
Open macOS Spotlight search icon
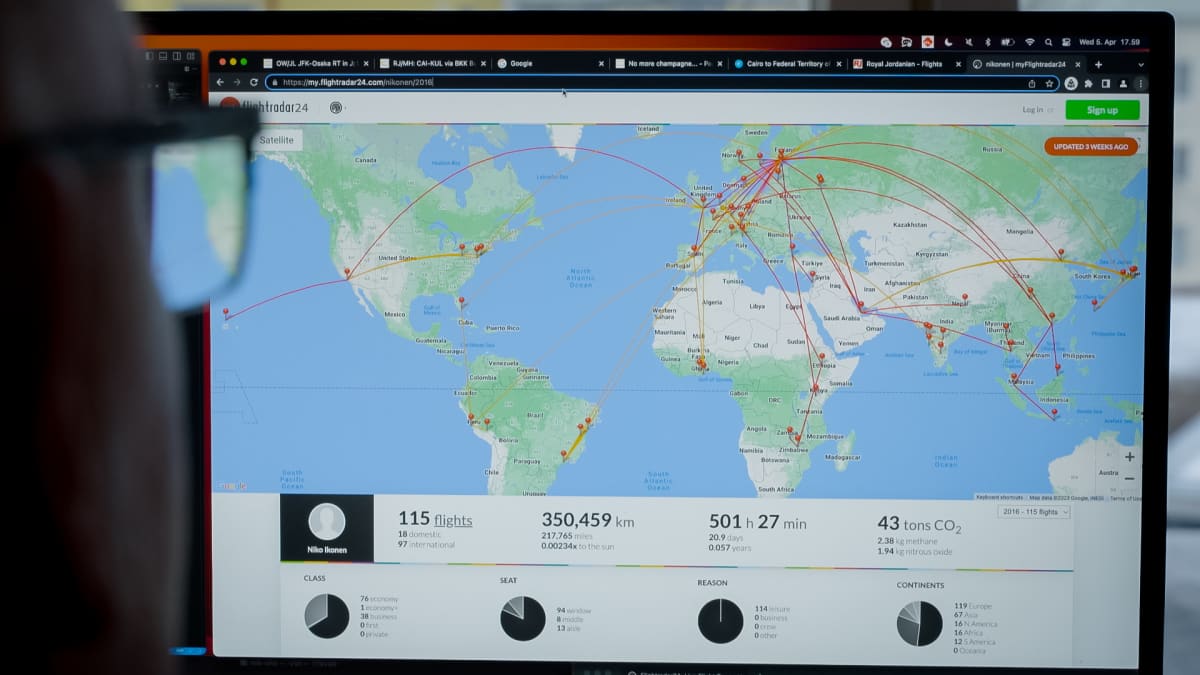pos(1048,42)
